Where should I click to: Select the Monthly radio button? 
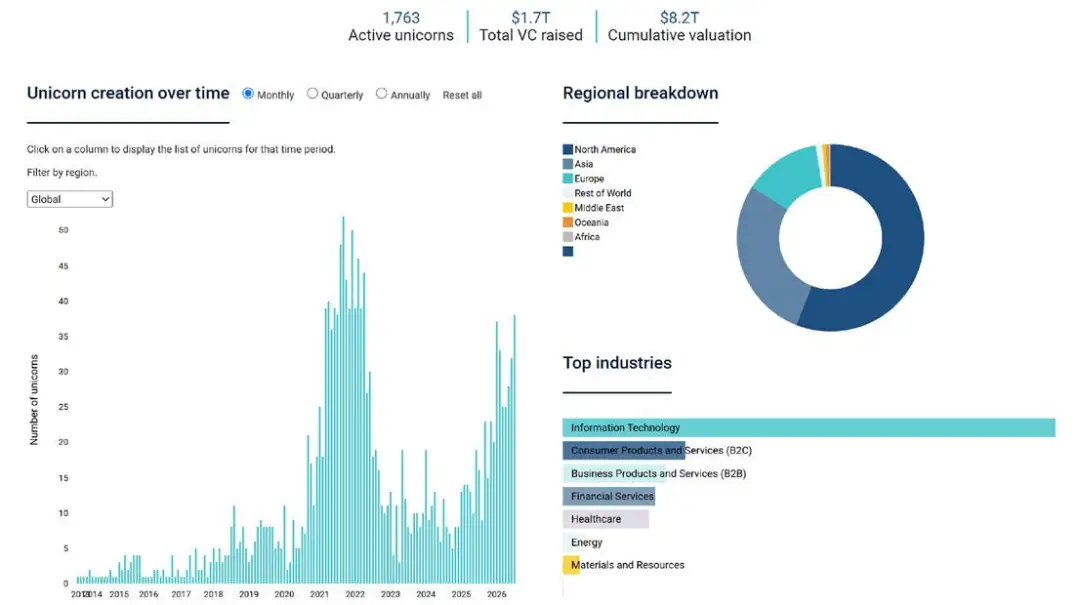point(248,94)
